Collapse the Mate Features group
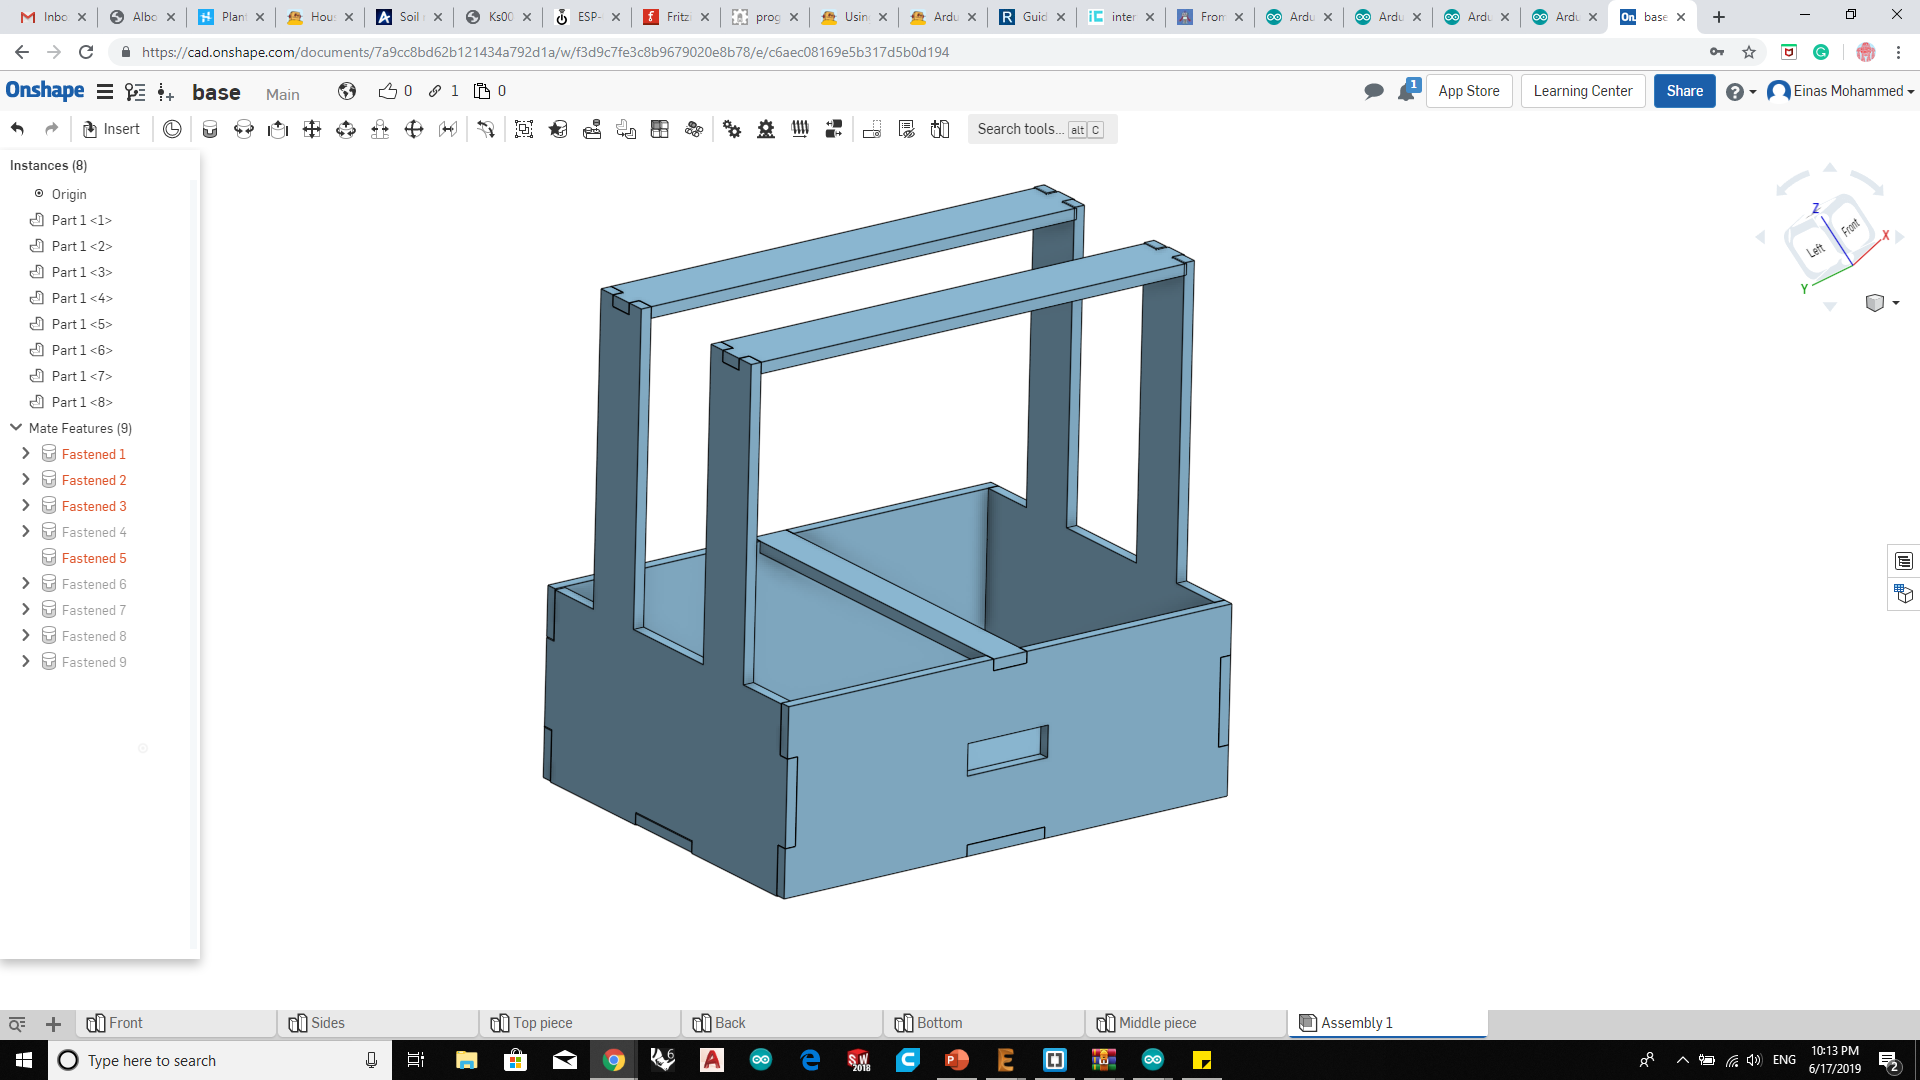 pos(16,428)
